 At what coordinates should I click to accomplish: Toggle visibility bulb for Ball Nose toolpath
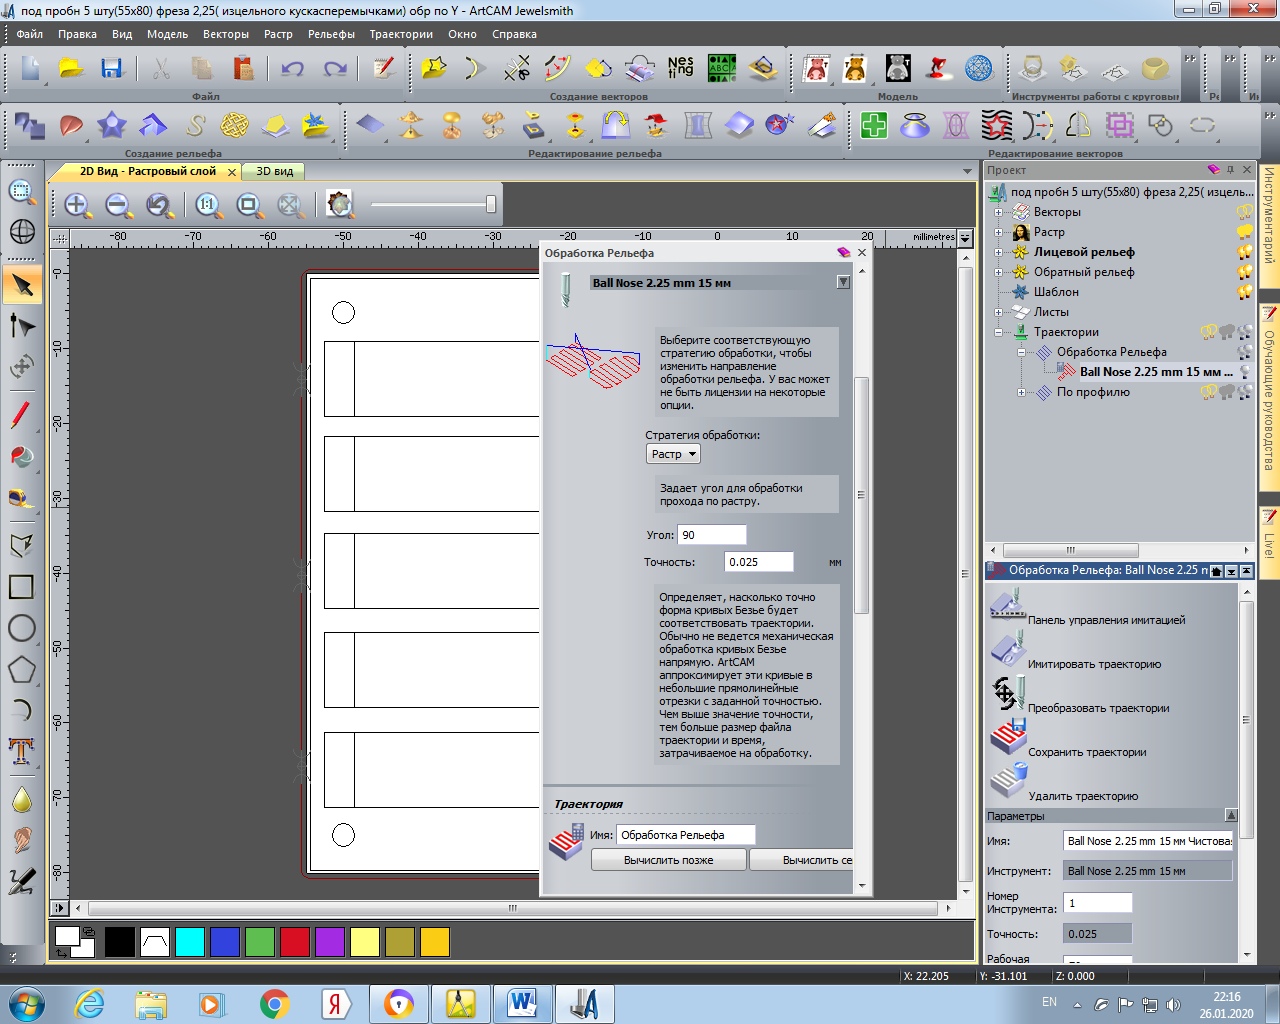[1245, 372]
